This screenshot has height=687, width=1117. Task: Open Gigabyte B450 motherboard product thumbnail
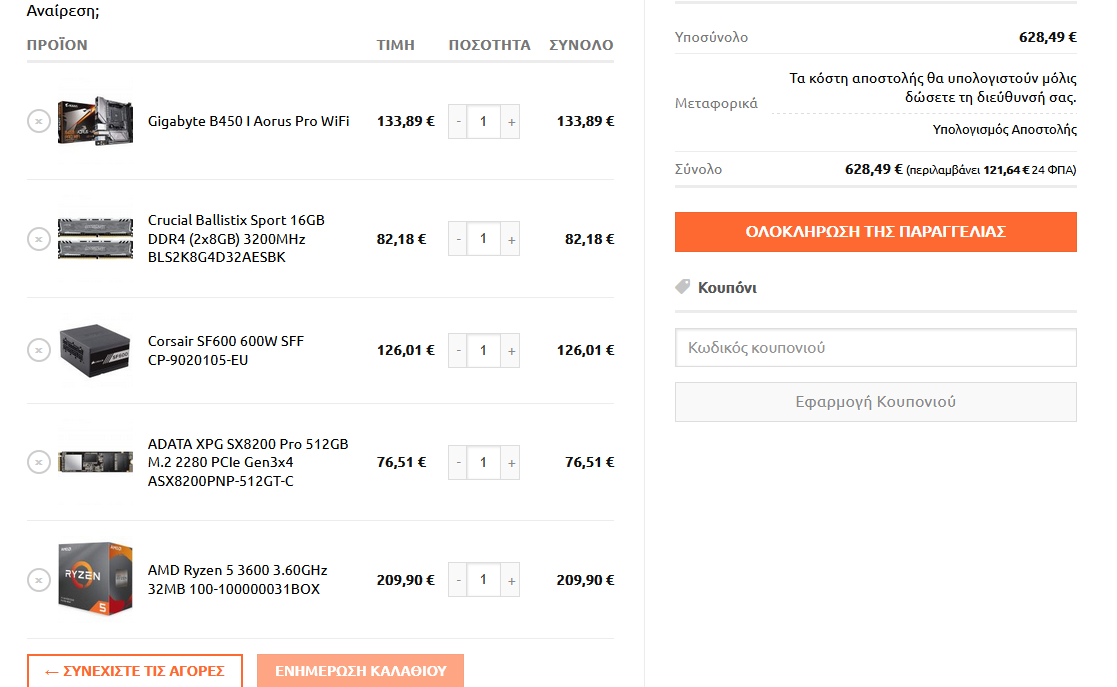[x=95, y=121]
